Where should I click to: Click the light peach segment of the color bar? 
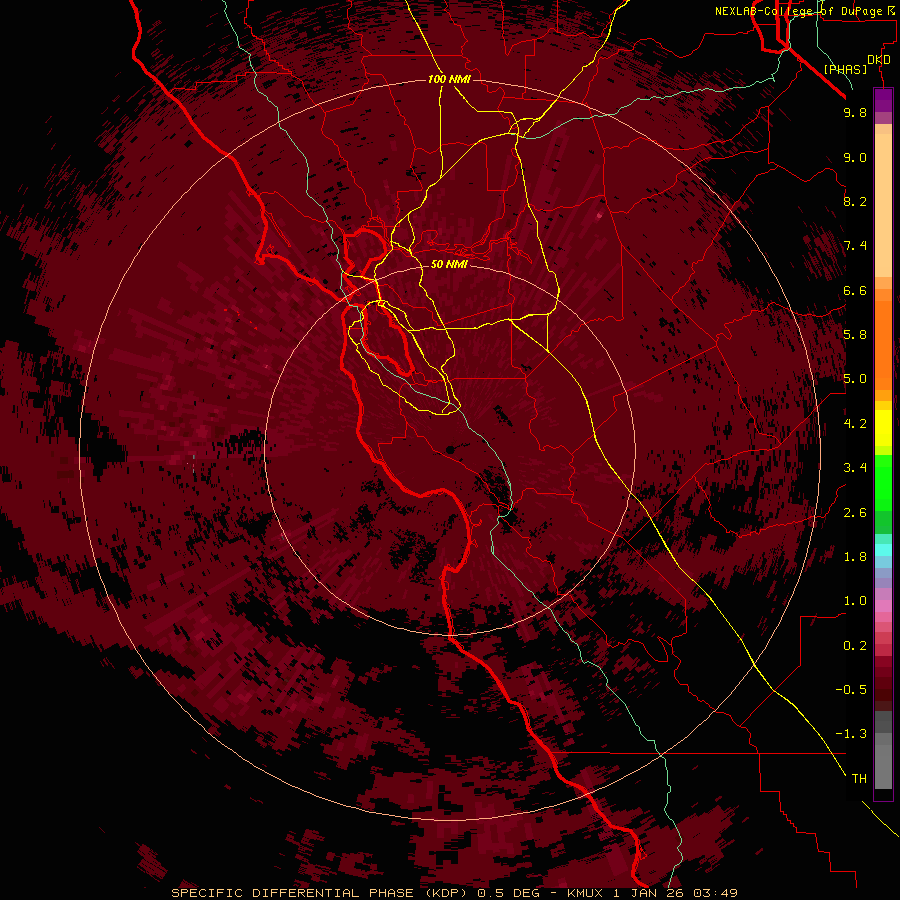(x=883, y=207)
